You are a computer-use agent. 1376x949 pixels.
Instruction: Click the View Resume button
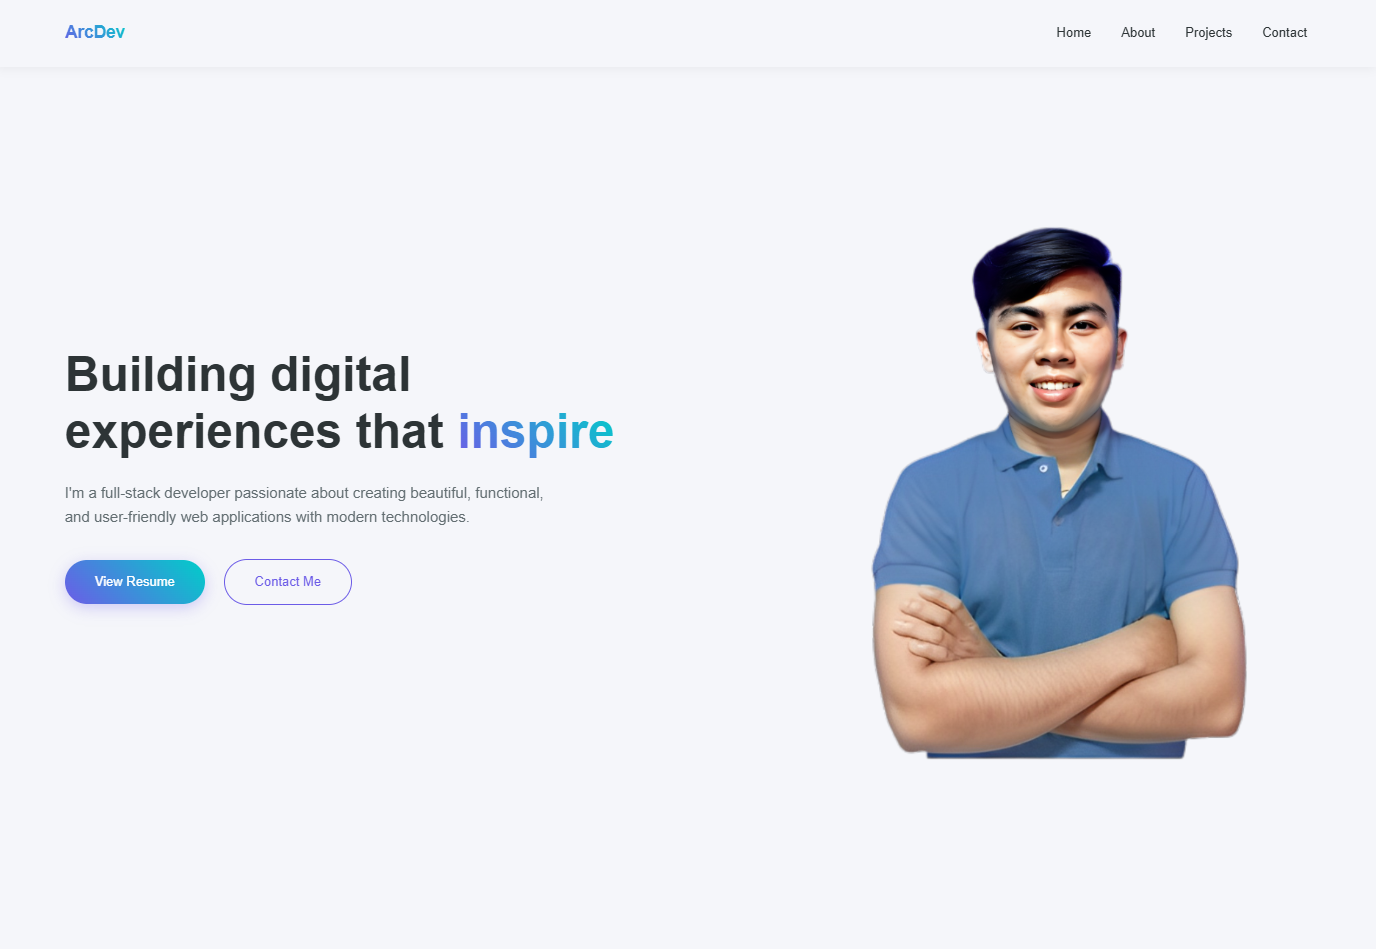(x=135, y=582)
